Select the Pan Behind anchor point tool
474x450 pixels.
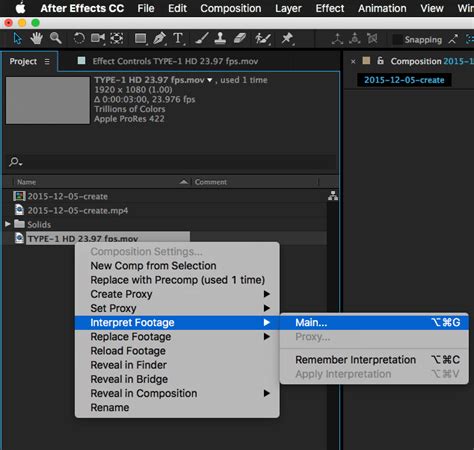[117, 39]
